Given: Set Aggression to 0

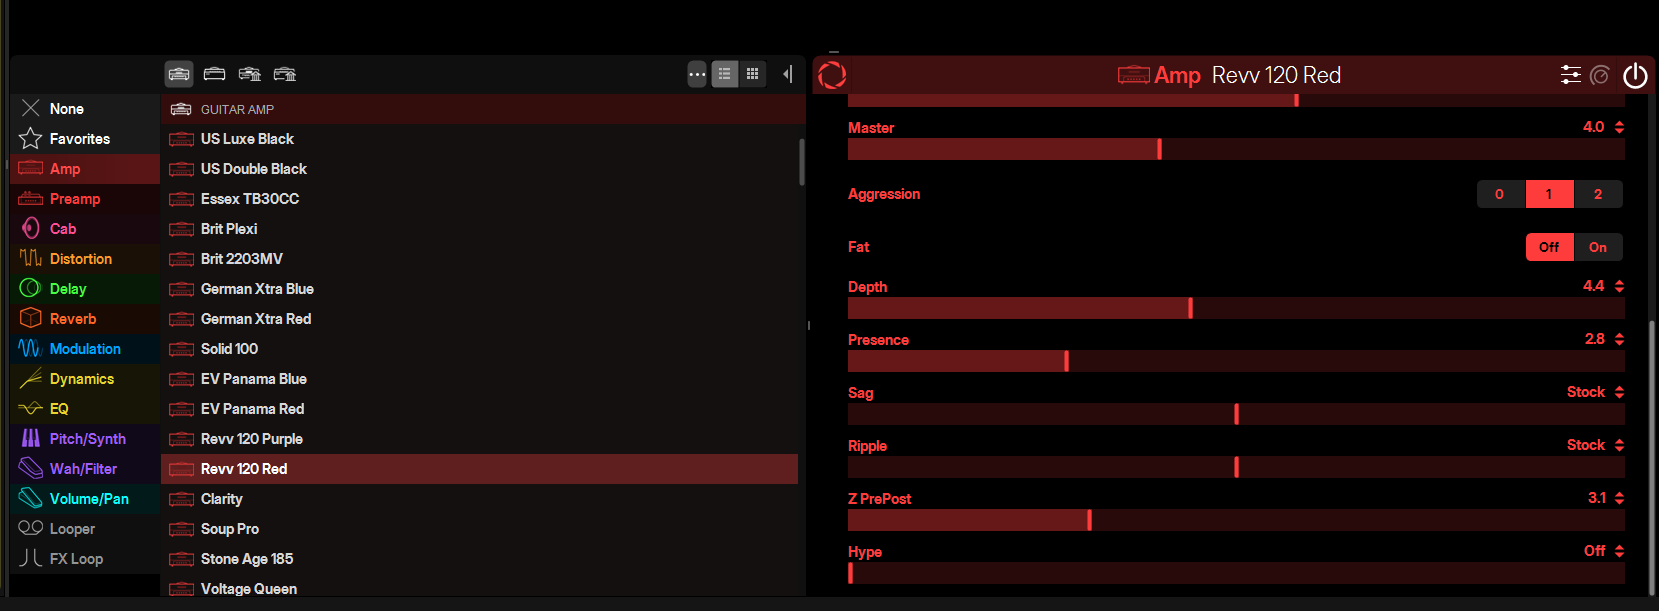Looking at the screenshot, I should (1499, 194).
